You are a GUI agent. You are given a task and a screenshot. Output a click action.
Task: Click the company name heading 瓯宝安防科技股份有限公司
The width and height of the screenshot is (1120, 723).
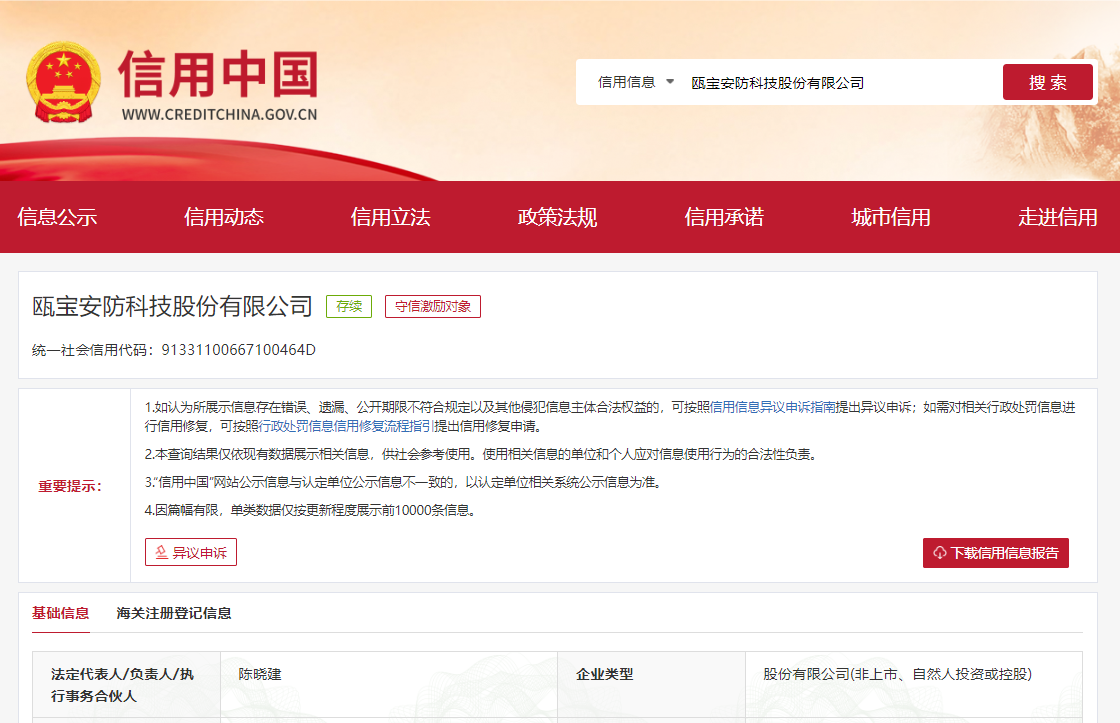click(x=172, y=306)
